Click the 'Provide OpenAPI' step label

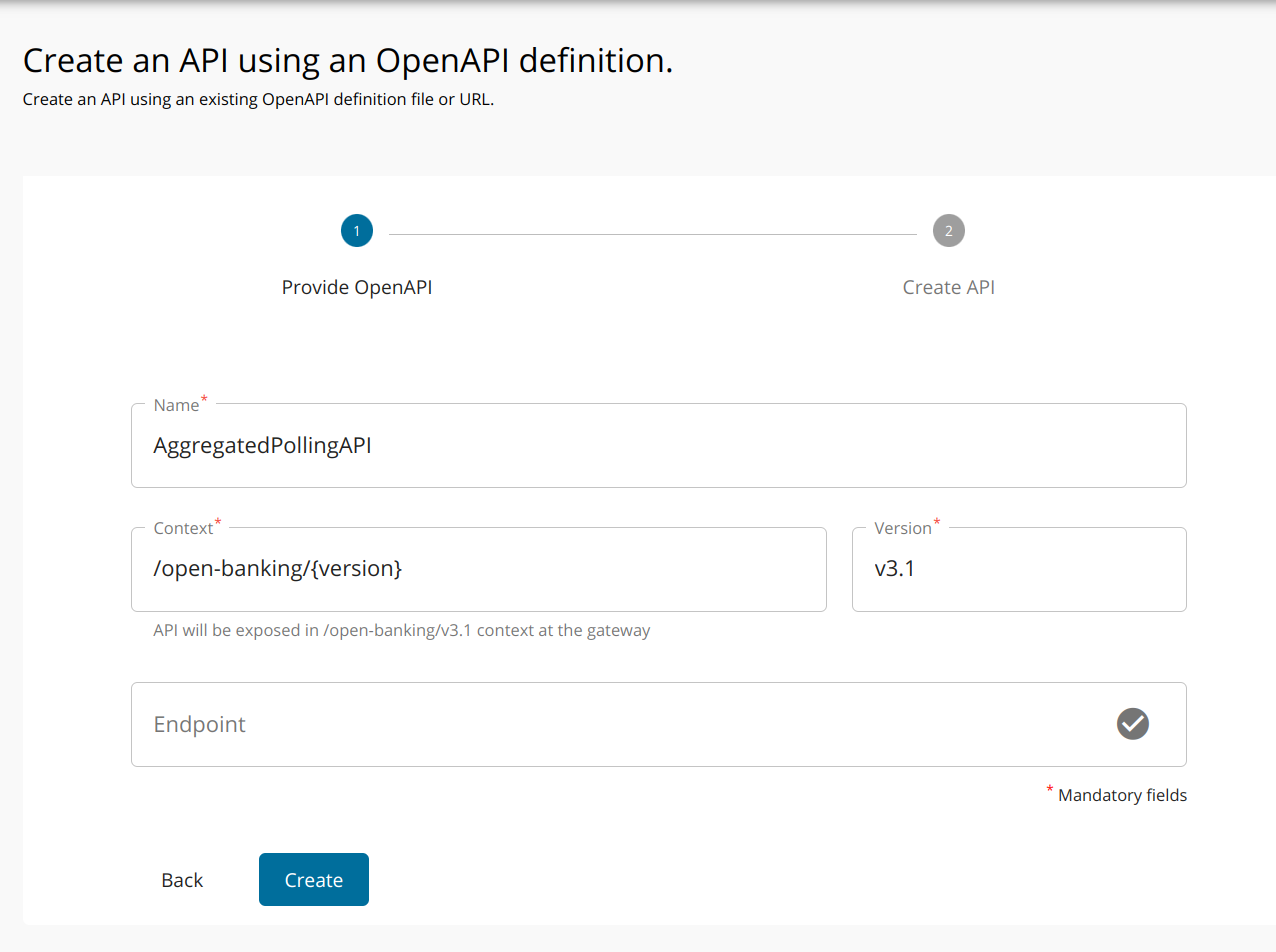coord(357,287)
